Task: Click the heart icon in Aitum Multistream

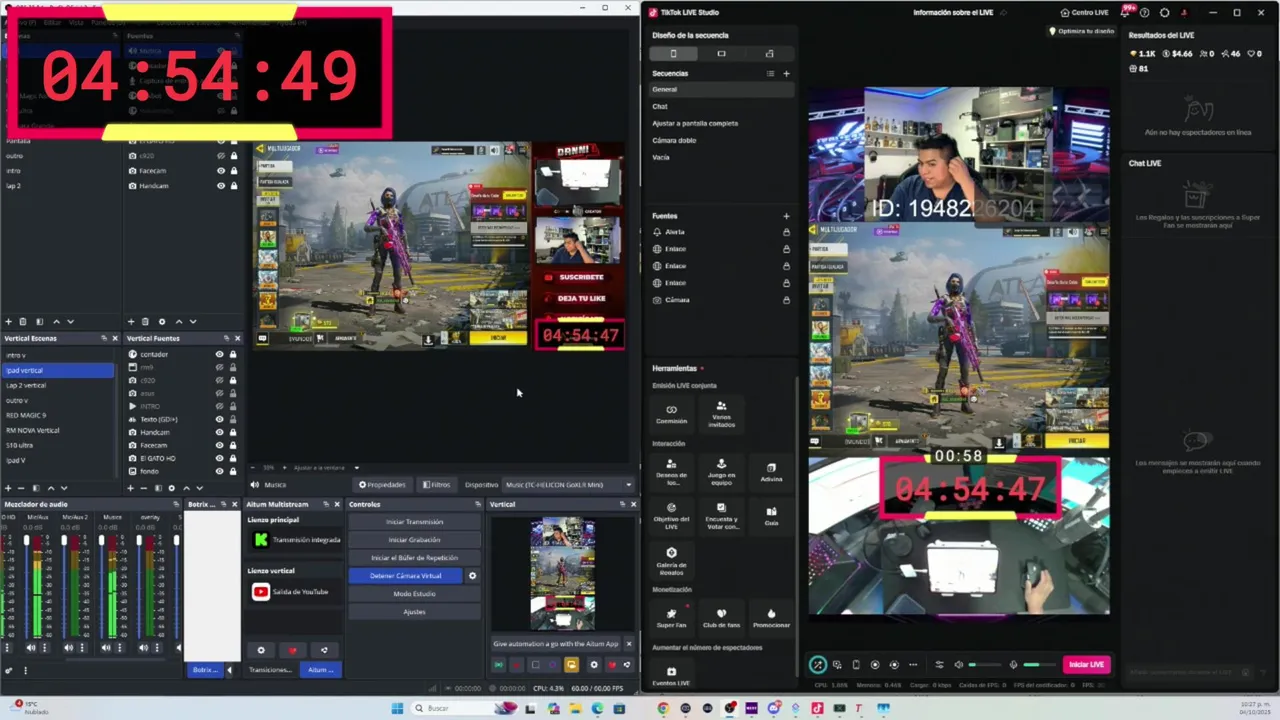Action: click(292, 650)
